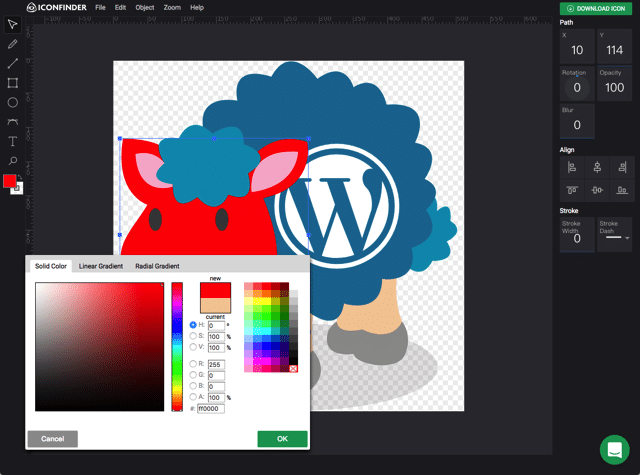Click the B blue input field
This screenshot has width=640, height=475.
pos(216,386)
